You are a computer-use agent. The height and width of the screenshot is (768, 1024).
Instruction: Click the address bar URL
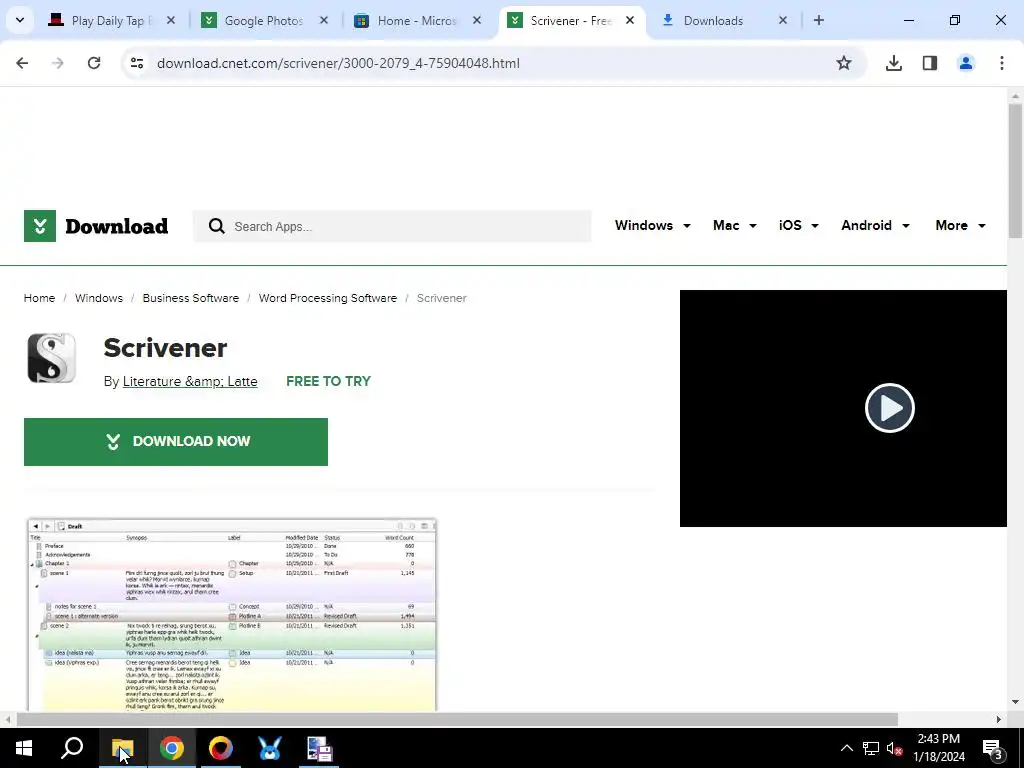(338, 63)
